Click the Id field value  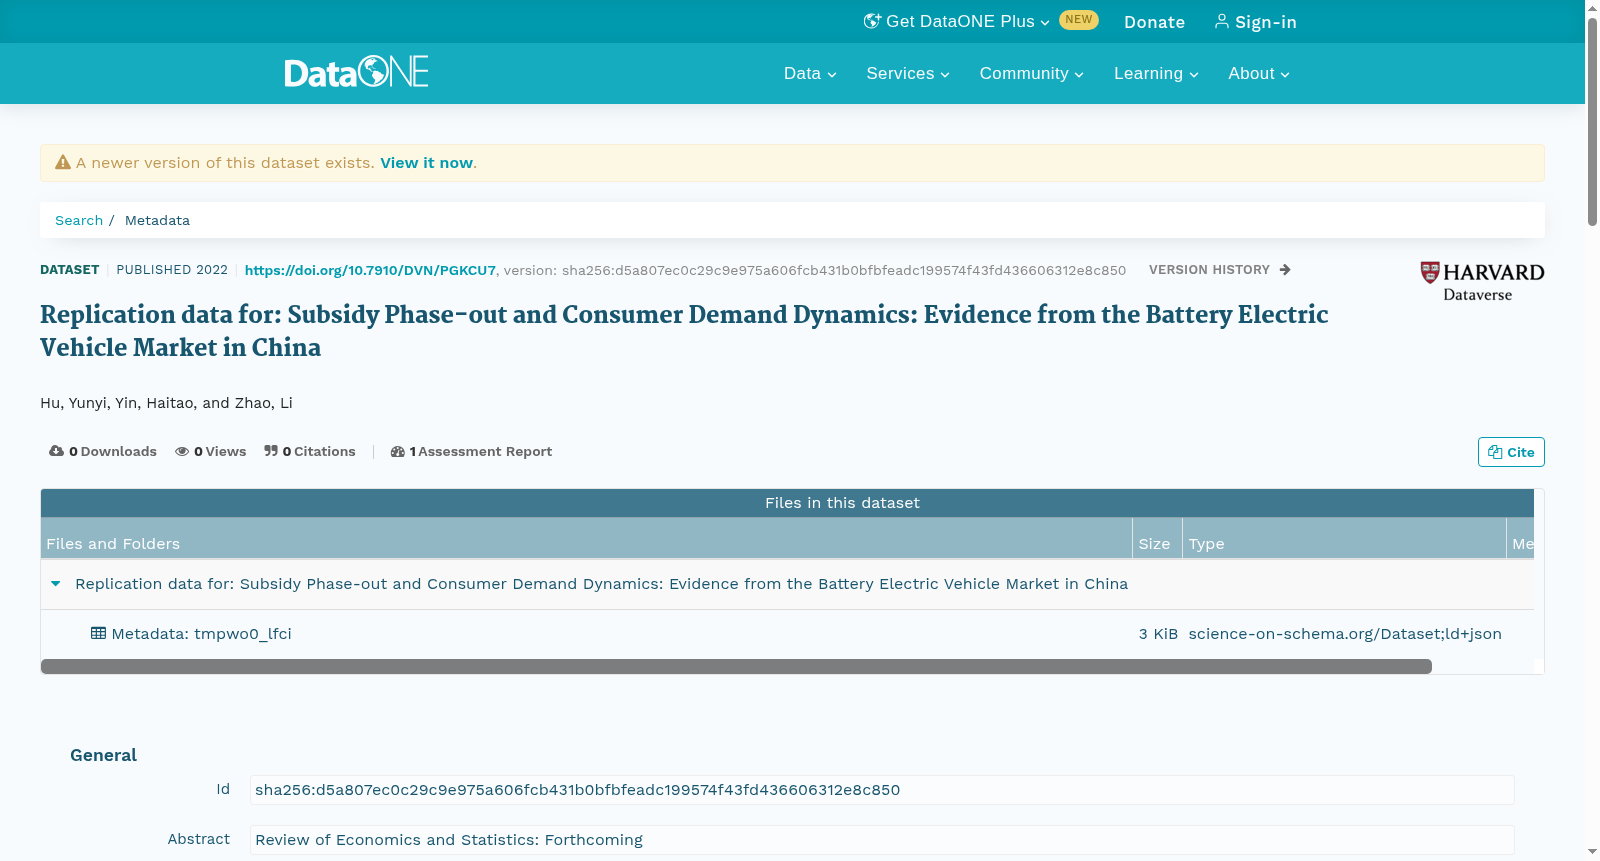pos(882,790)
